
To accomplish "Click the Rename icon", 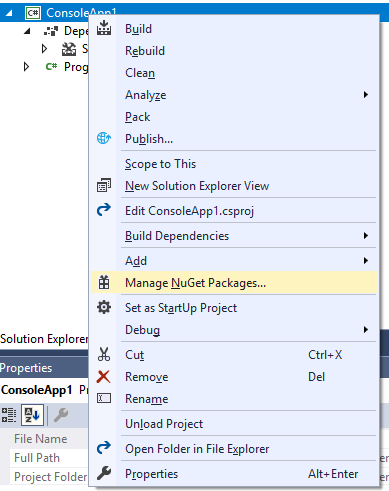I will point(104,398).
